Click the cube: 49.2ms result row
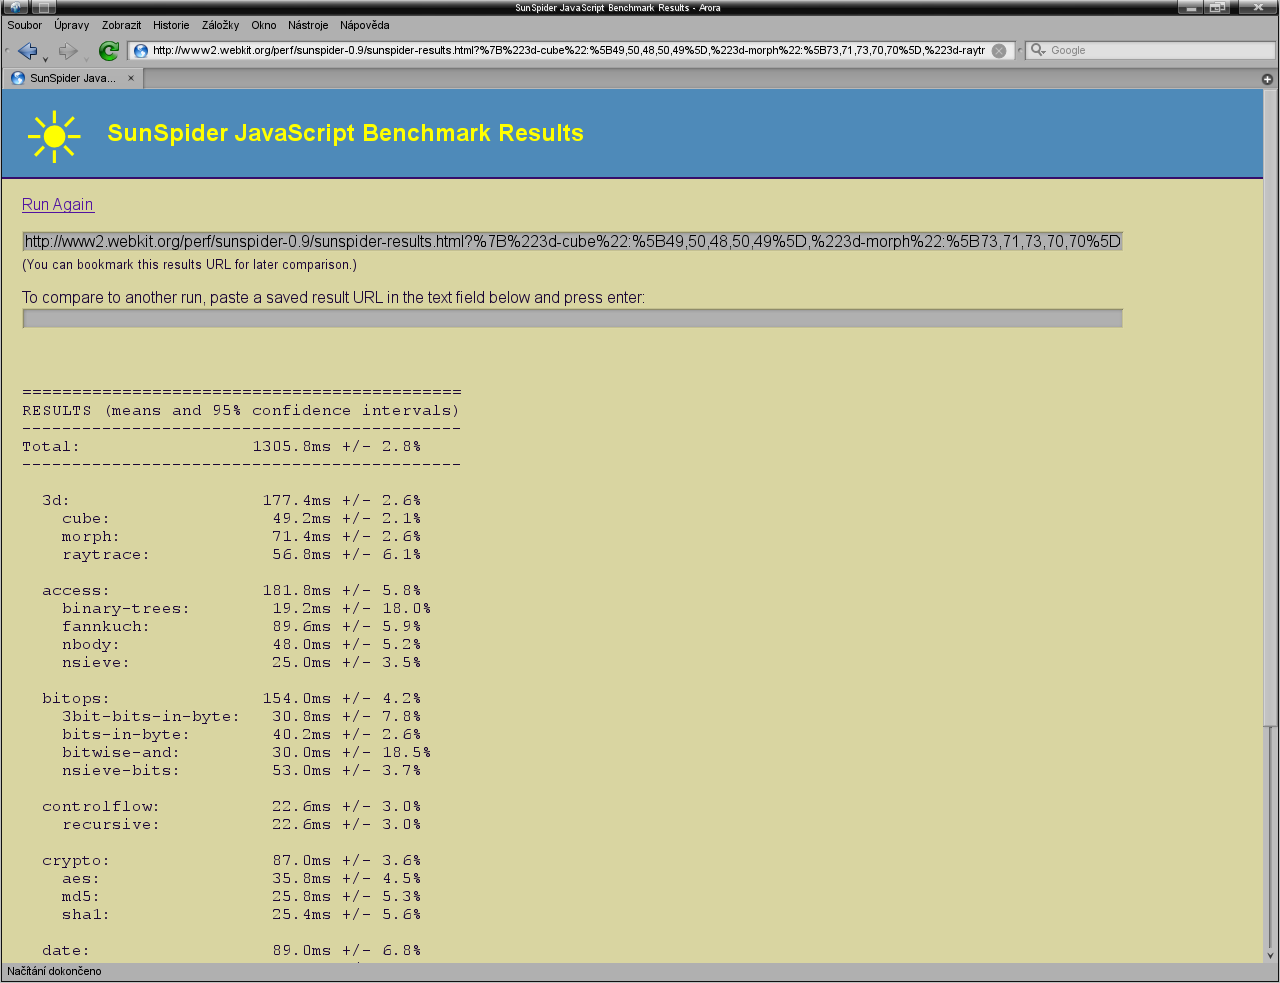Image resolution: width=1280 pixels, height=983 pixels. coord(242,518)
